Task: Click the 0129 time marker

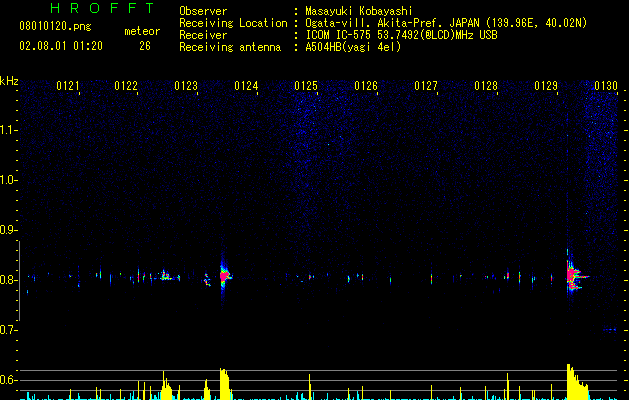Action: click(546, 86)
